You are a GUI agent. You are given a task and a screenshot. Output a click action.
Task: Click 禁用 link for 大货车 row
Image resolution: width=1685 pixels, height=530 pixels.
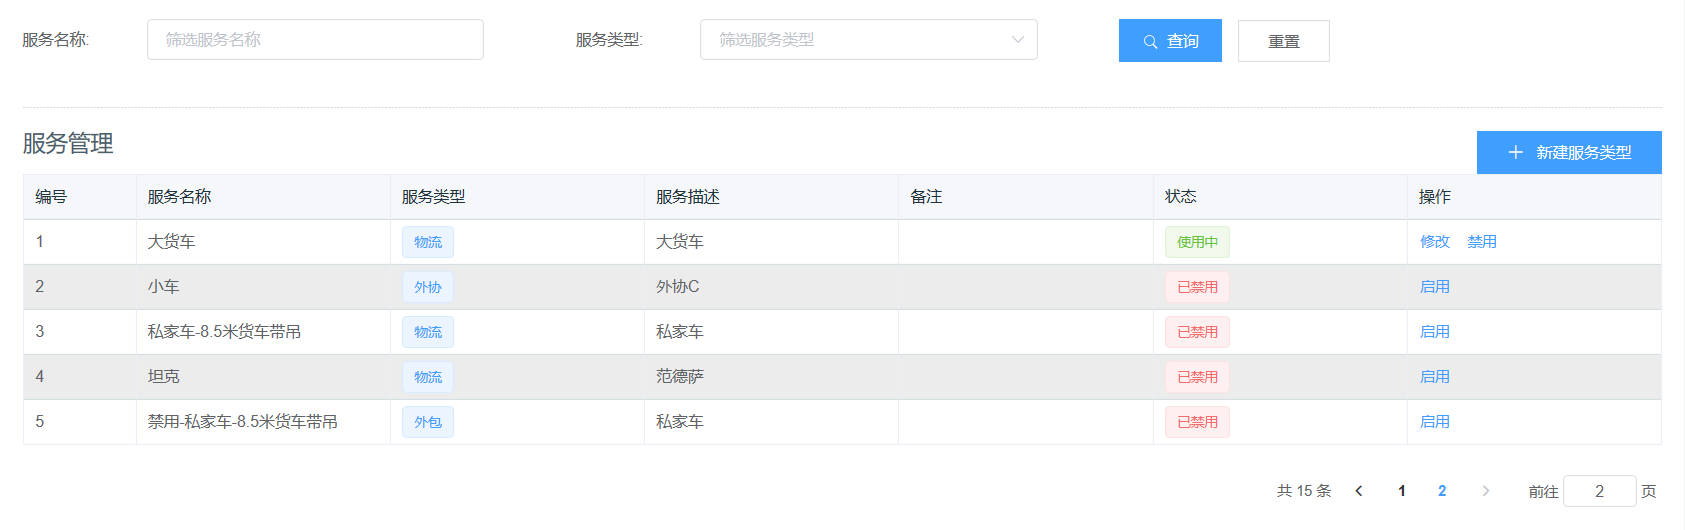click(1481, 242)
